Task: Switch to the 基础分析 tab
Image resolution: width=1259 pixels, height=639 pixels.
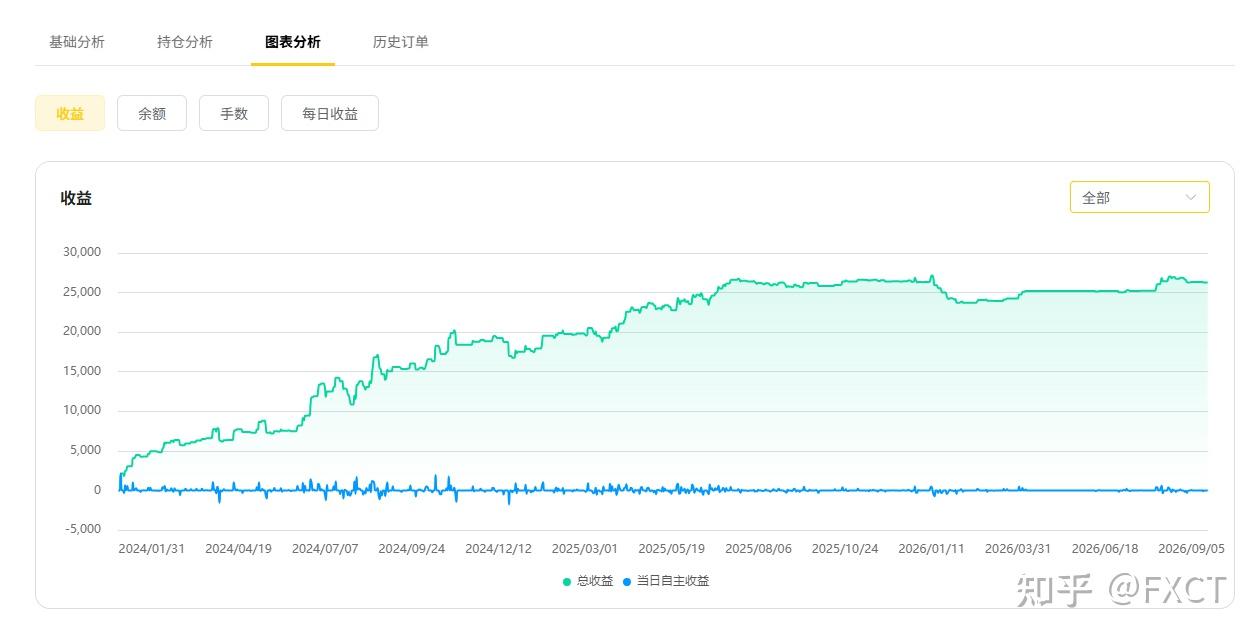Action: pos(77,42)
